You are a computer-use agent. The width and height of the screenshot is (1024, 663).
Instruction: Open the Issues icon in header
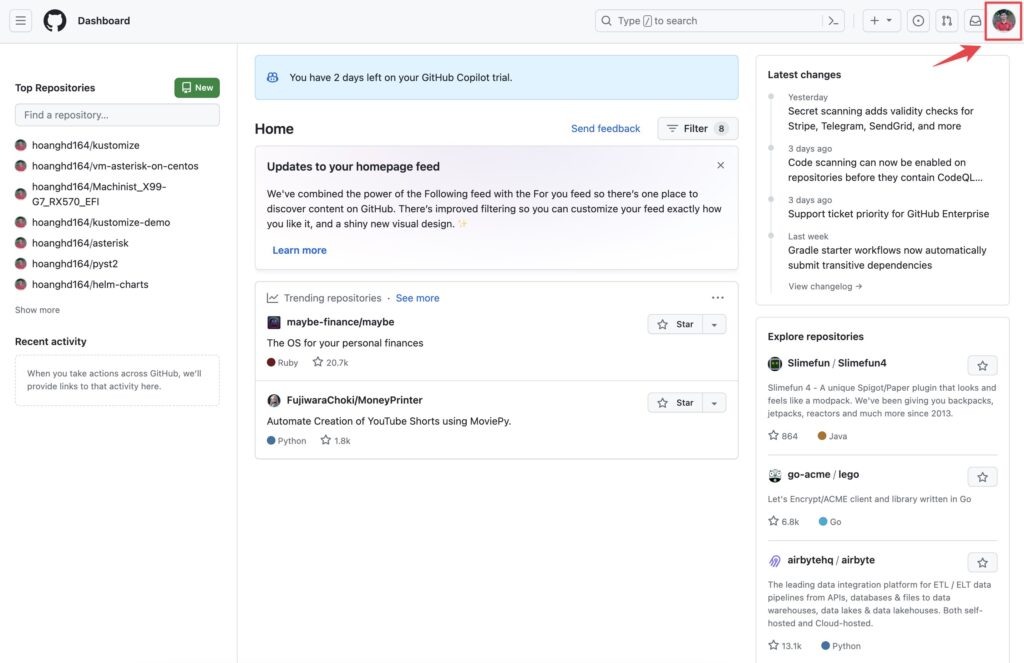[918, 21]
